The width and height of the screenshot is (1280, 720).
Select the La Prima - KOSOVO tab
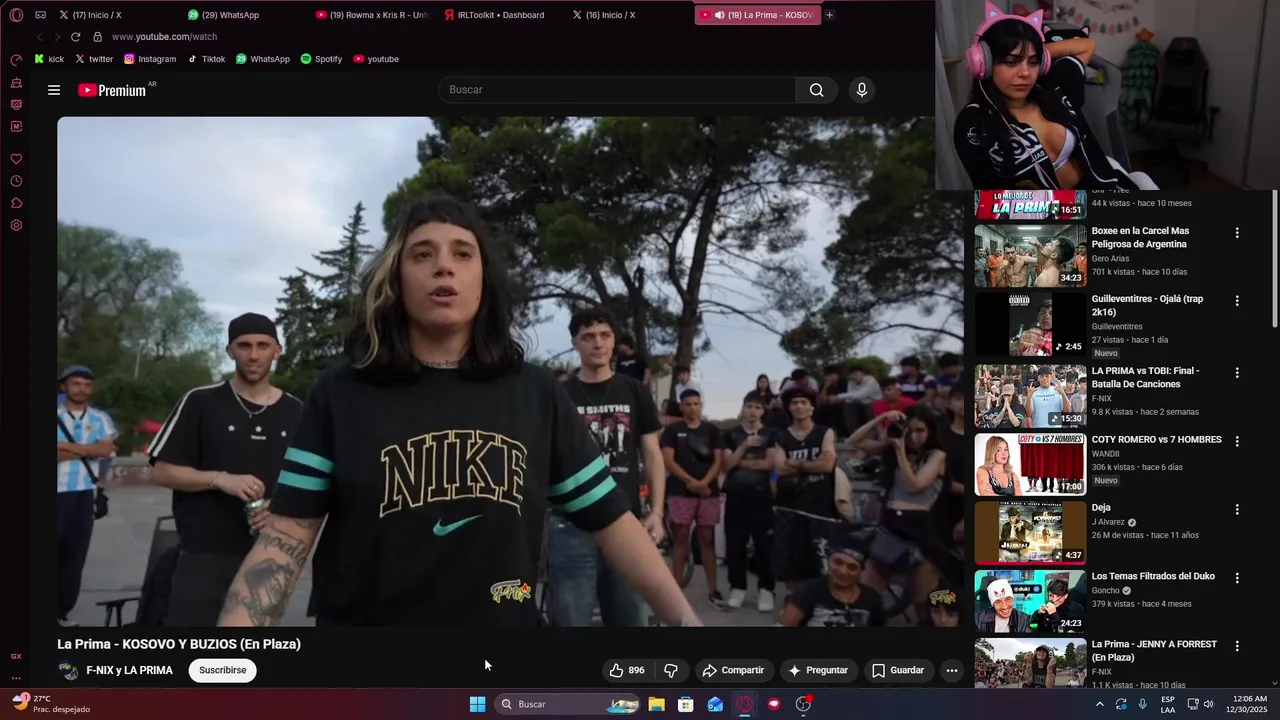coord(757,15)
